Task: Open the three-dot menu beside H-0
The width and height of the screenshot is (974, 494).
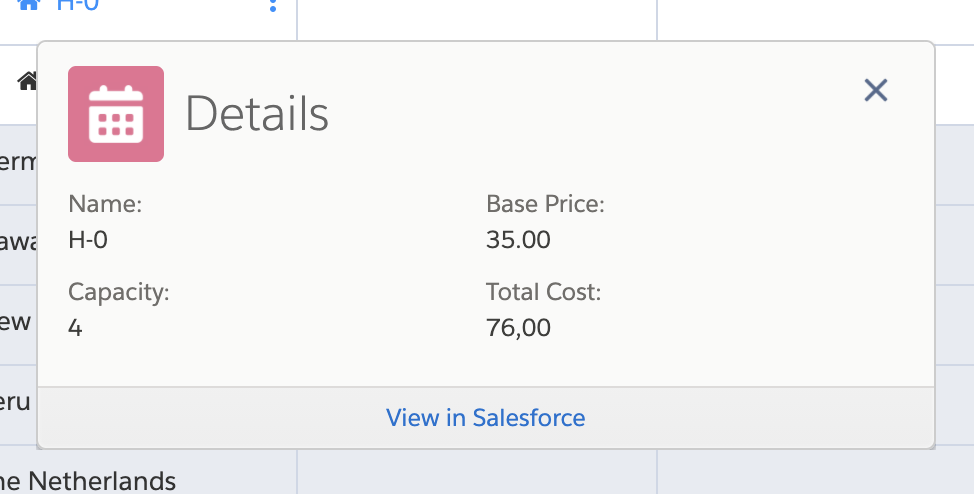Action: [273, 5]
